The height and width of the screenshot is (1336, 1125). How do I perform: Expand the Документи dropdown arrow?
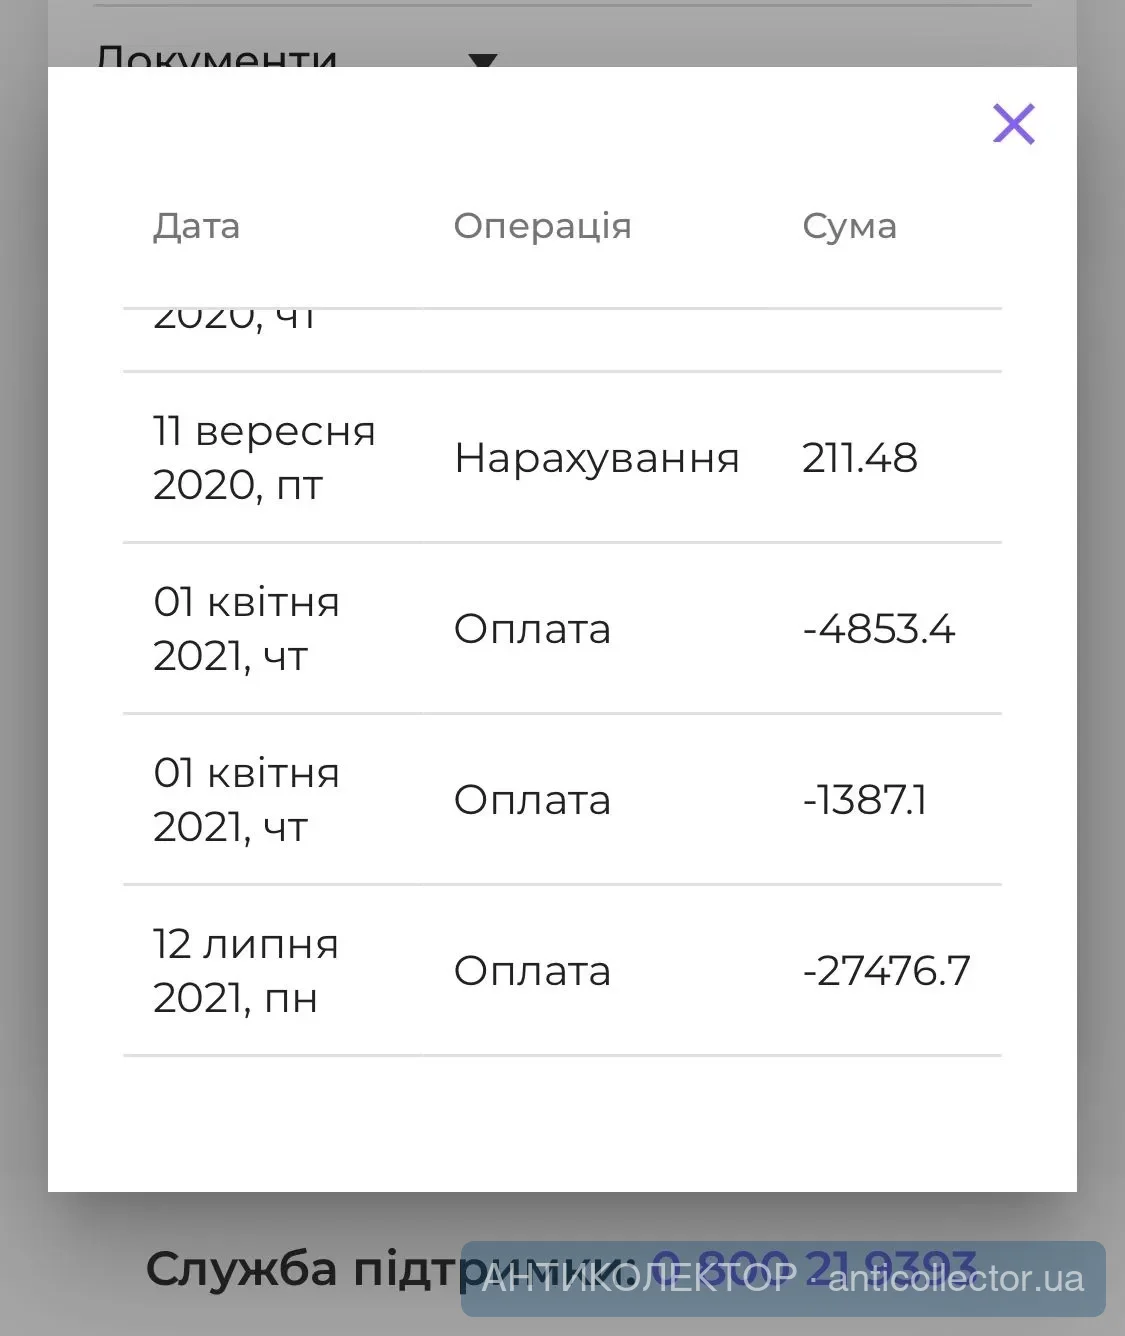[483, 62]
